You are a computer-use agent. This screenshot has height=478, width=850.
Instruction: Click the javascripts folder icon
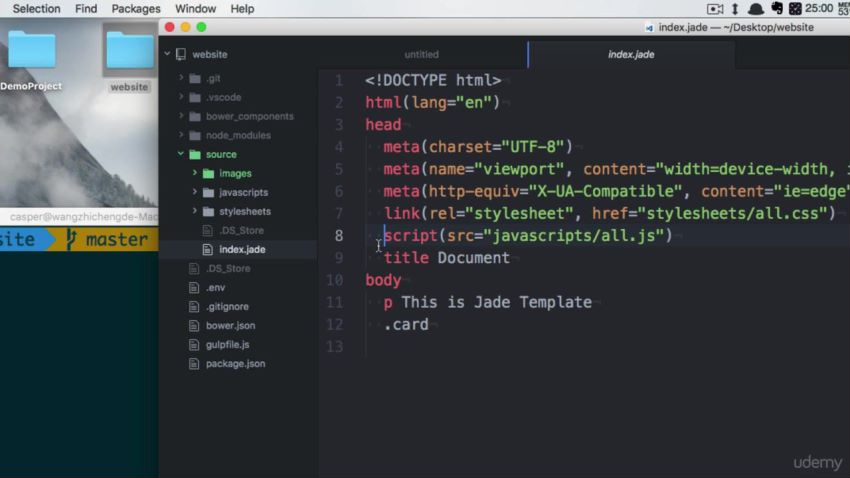[x=209, y=192]
